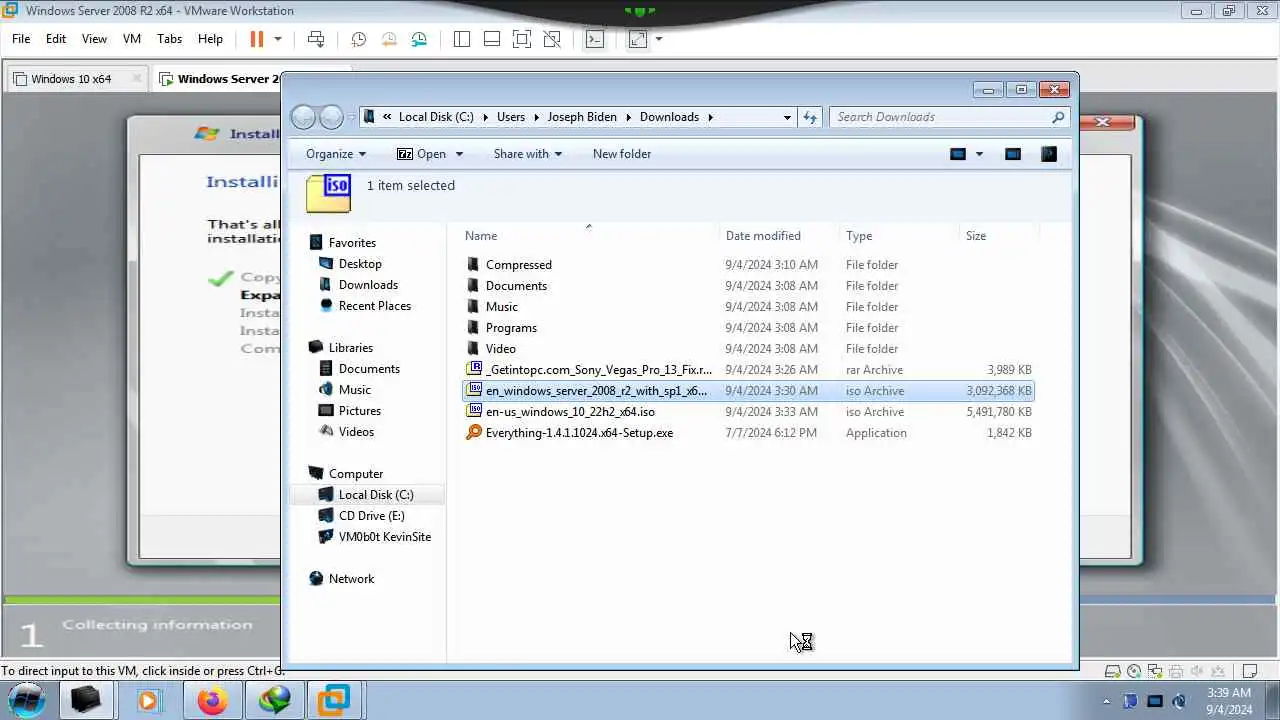Select Recent Places under Favorites
Screen dimensions: 1280x720
374,306
